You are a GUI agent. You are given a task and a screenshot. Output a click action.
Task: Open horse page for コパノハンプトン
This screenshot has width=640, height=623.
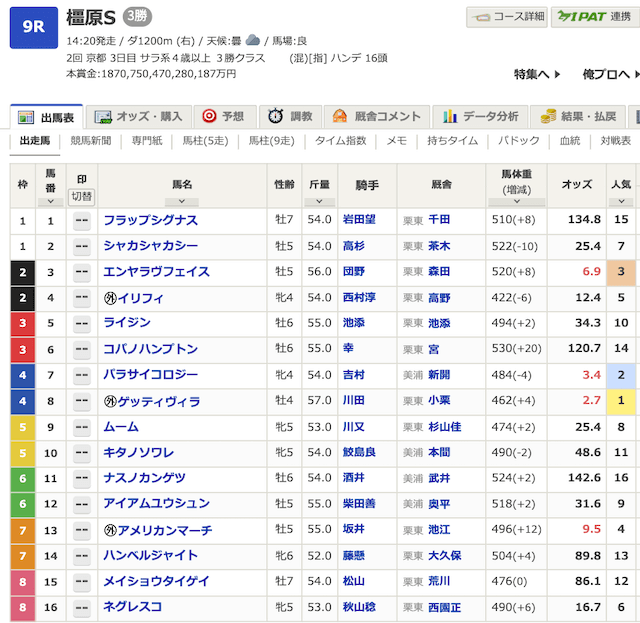pos(151,348)
